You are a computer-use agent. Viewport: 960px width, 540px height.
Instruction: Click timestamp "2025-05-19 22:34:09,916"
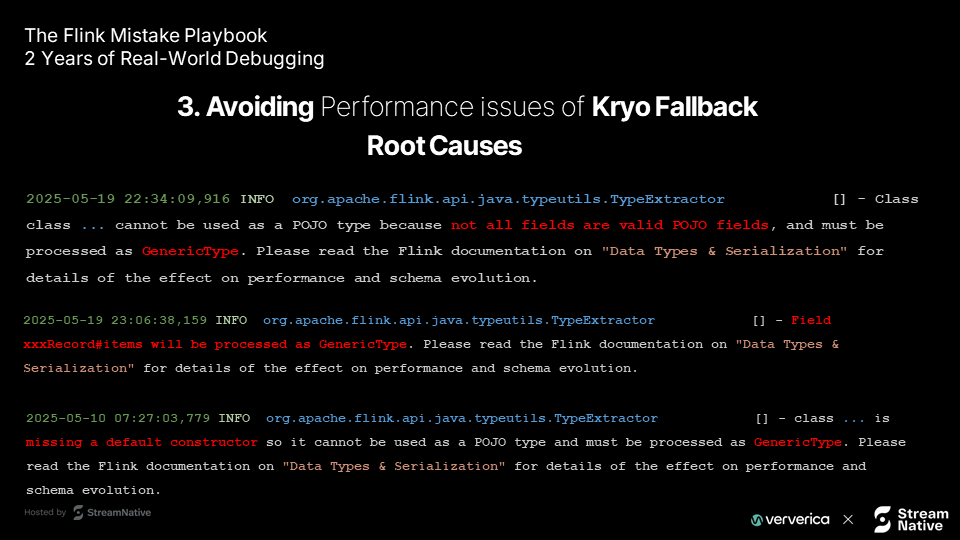[x=128, y=199]
